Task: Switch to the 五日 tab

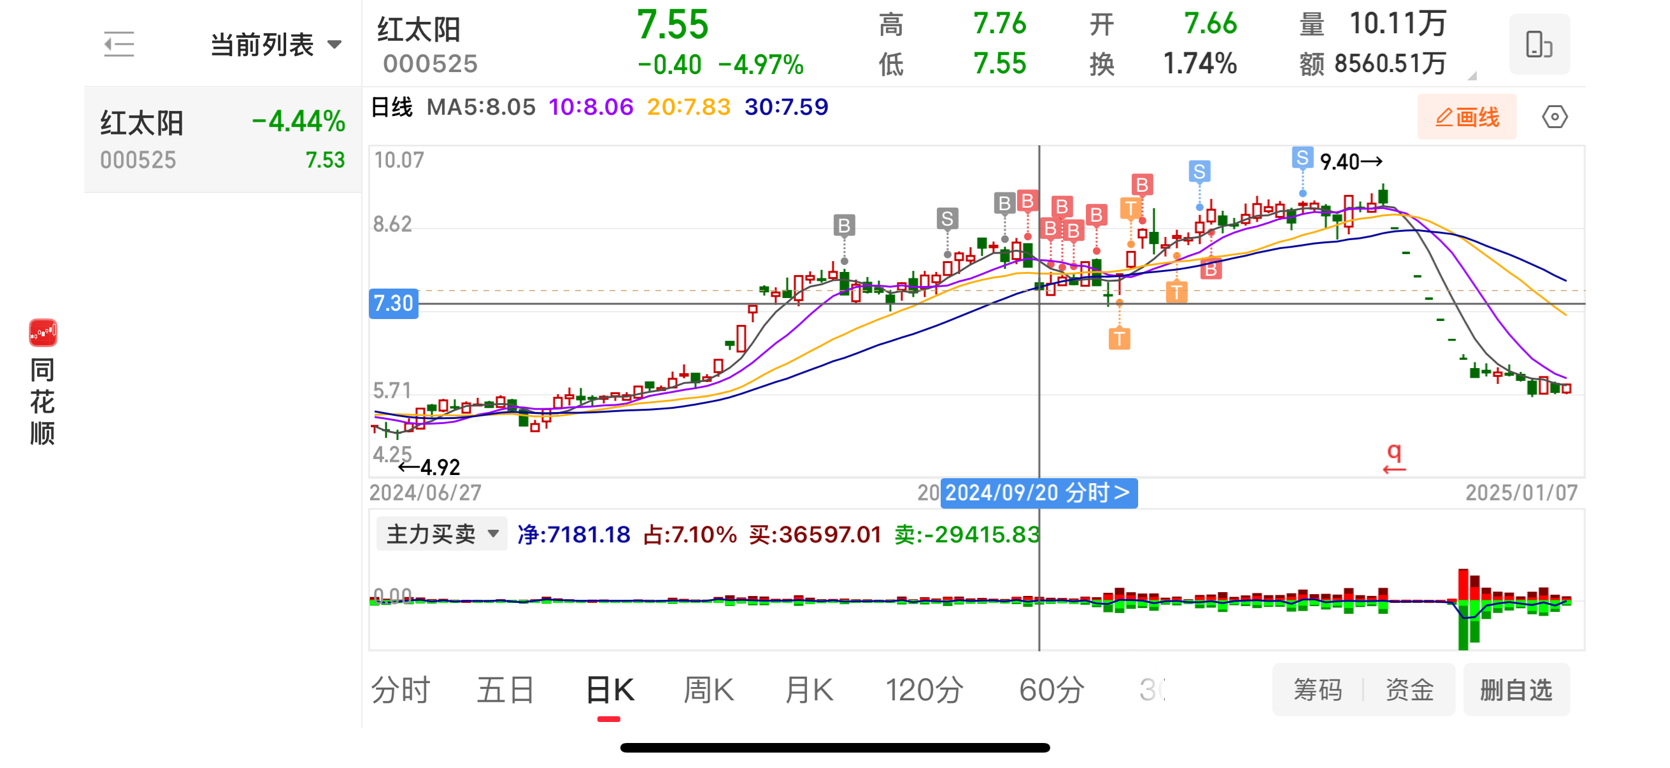Action: 505,690
